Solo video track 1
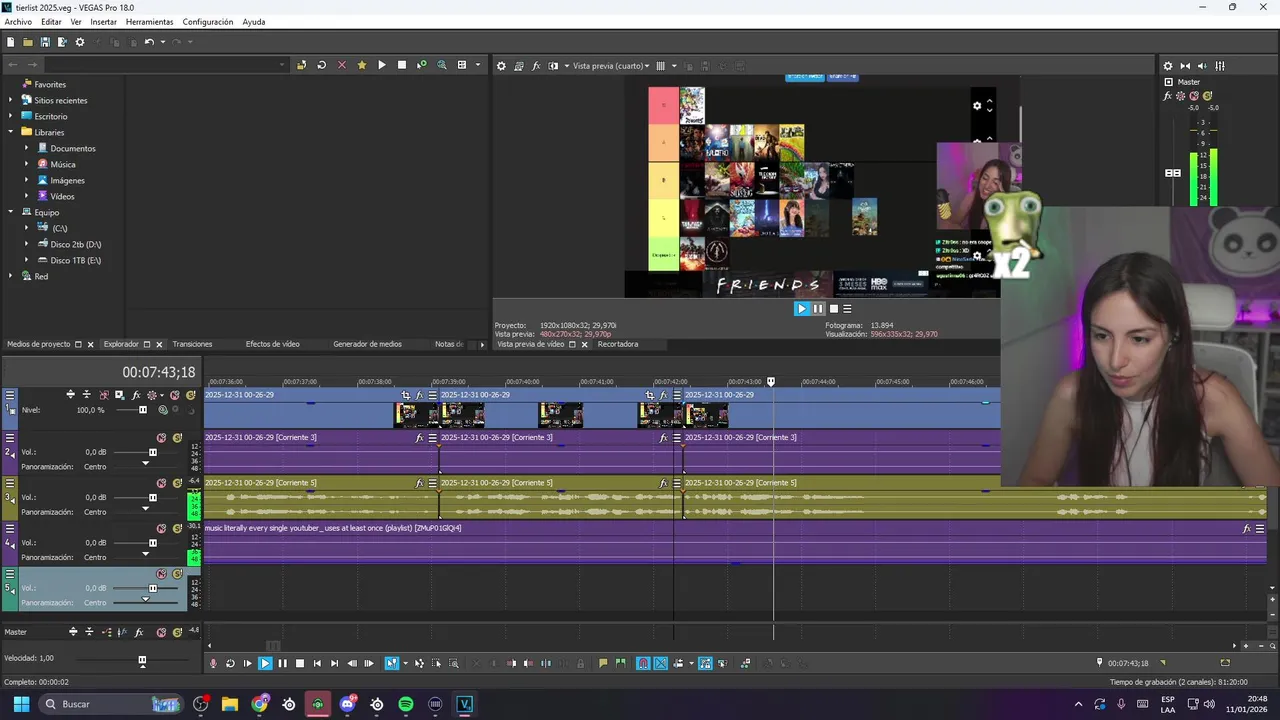Image resolution: width=1280 pixels, height=720 pixels. 190,395
